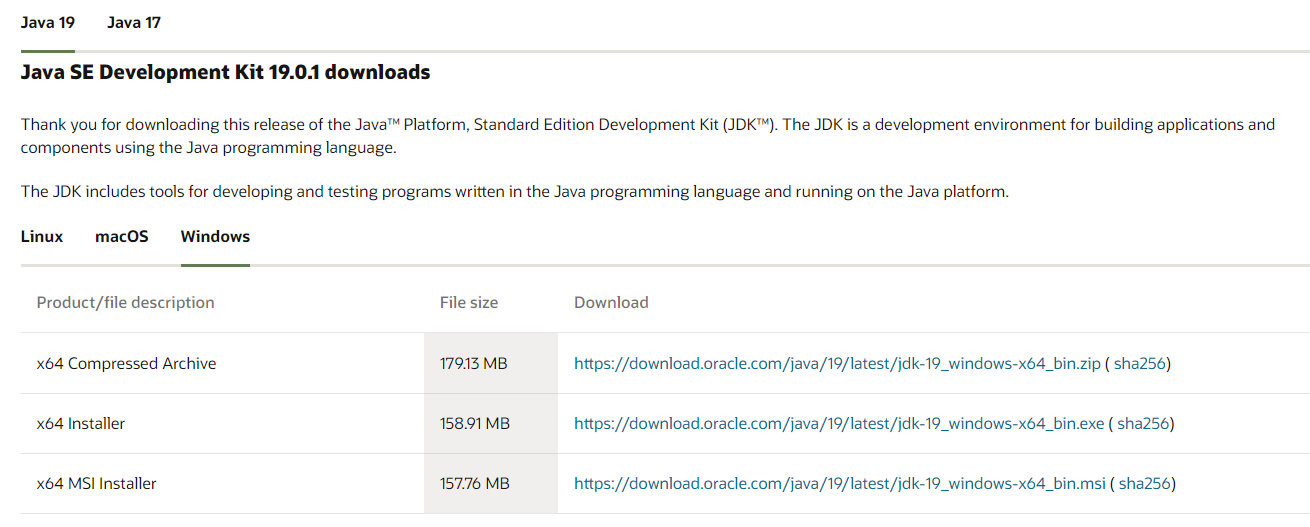Open sha256 checksum for the zip archive
Screen dimensions: 1310x527
pyautogui.click(x=1140, y=364)
